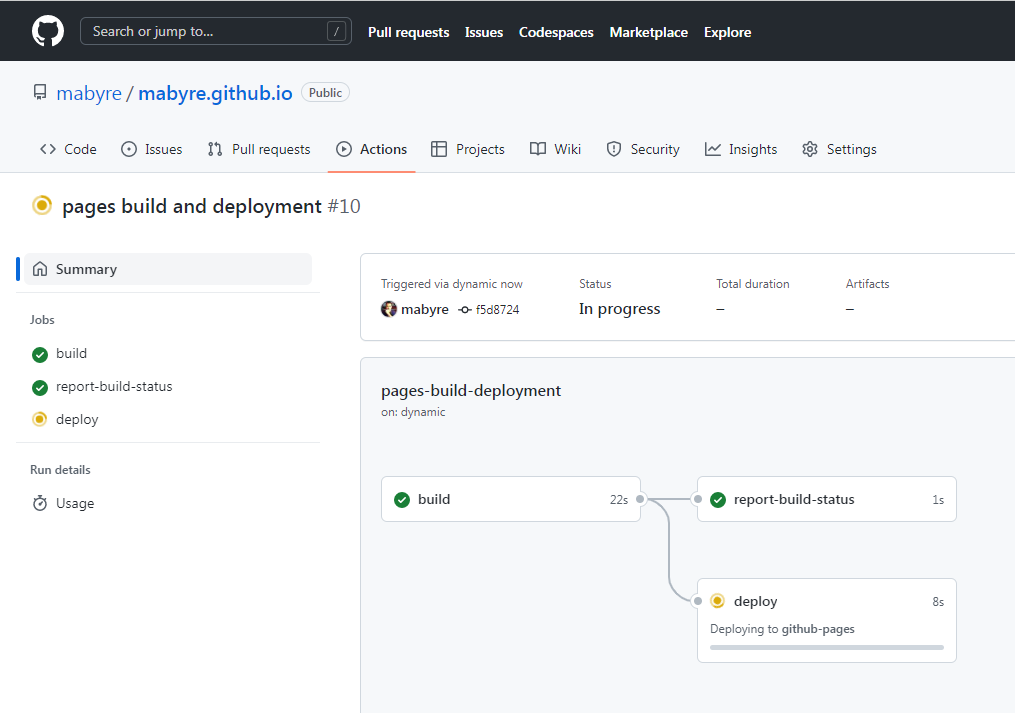Click the deploy progress bar

pyautogui.click(x=827, y=648)
